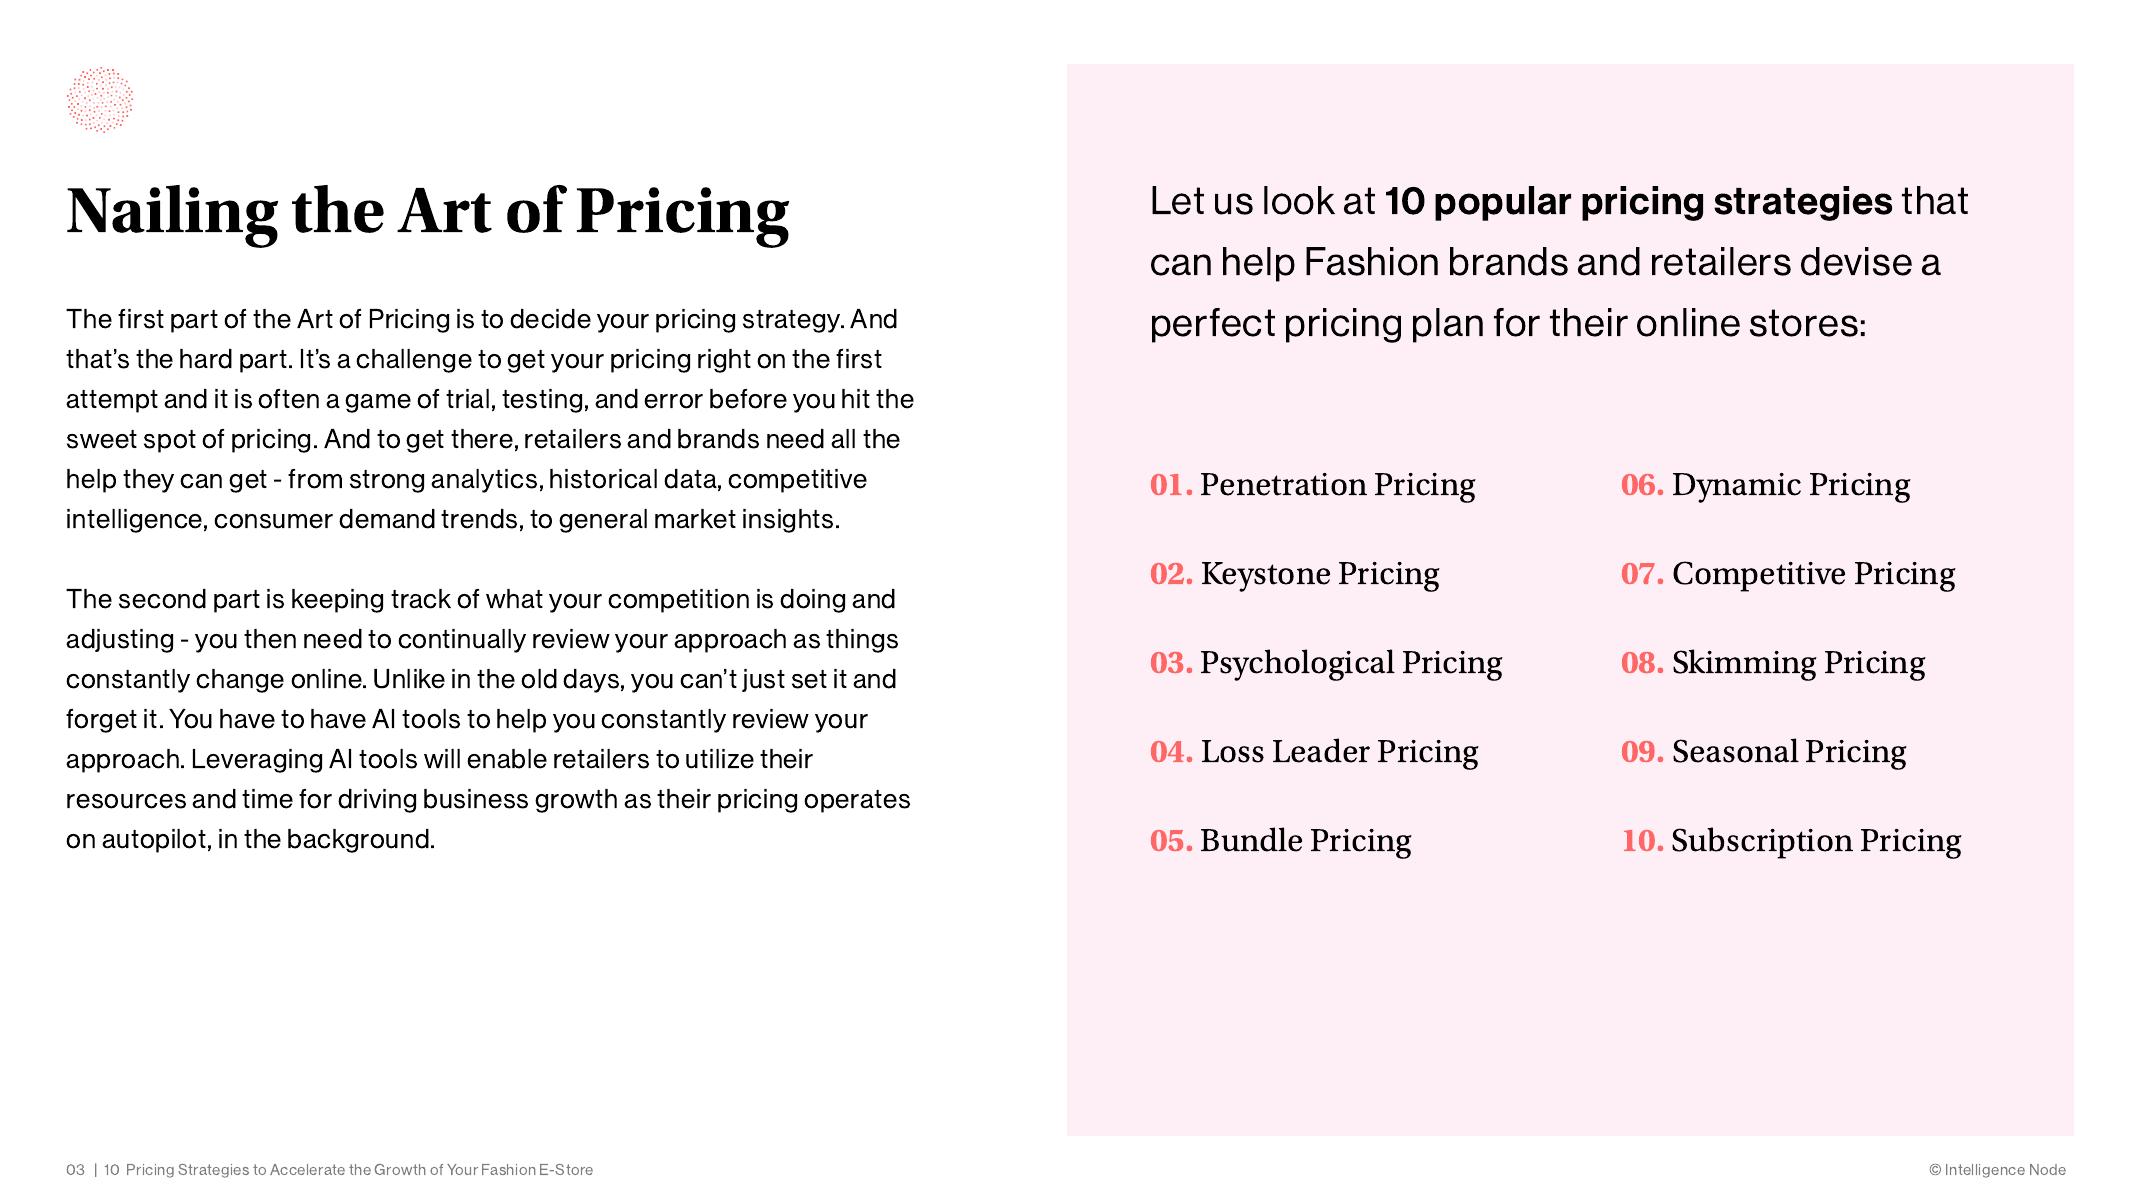Open 07. Competitive Pricing item
The width and height of the screenshot is (2134, 1200).
tap(1787, 574)
